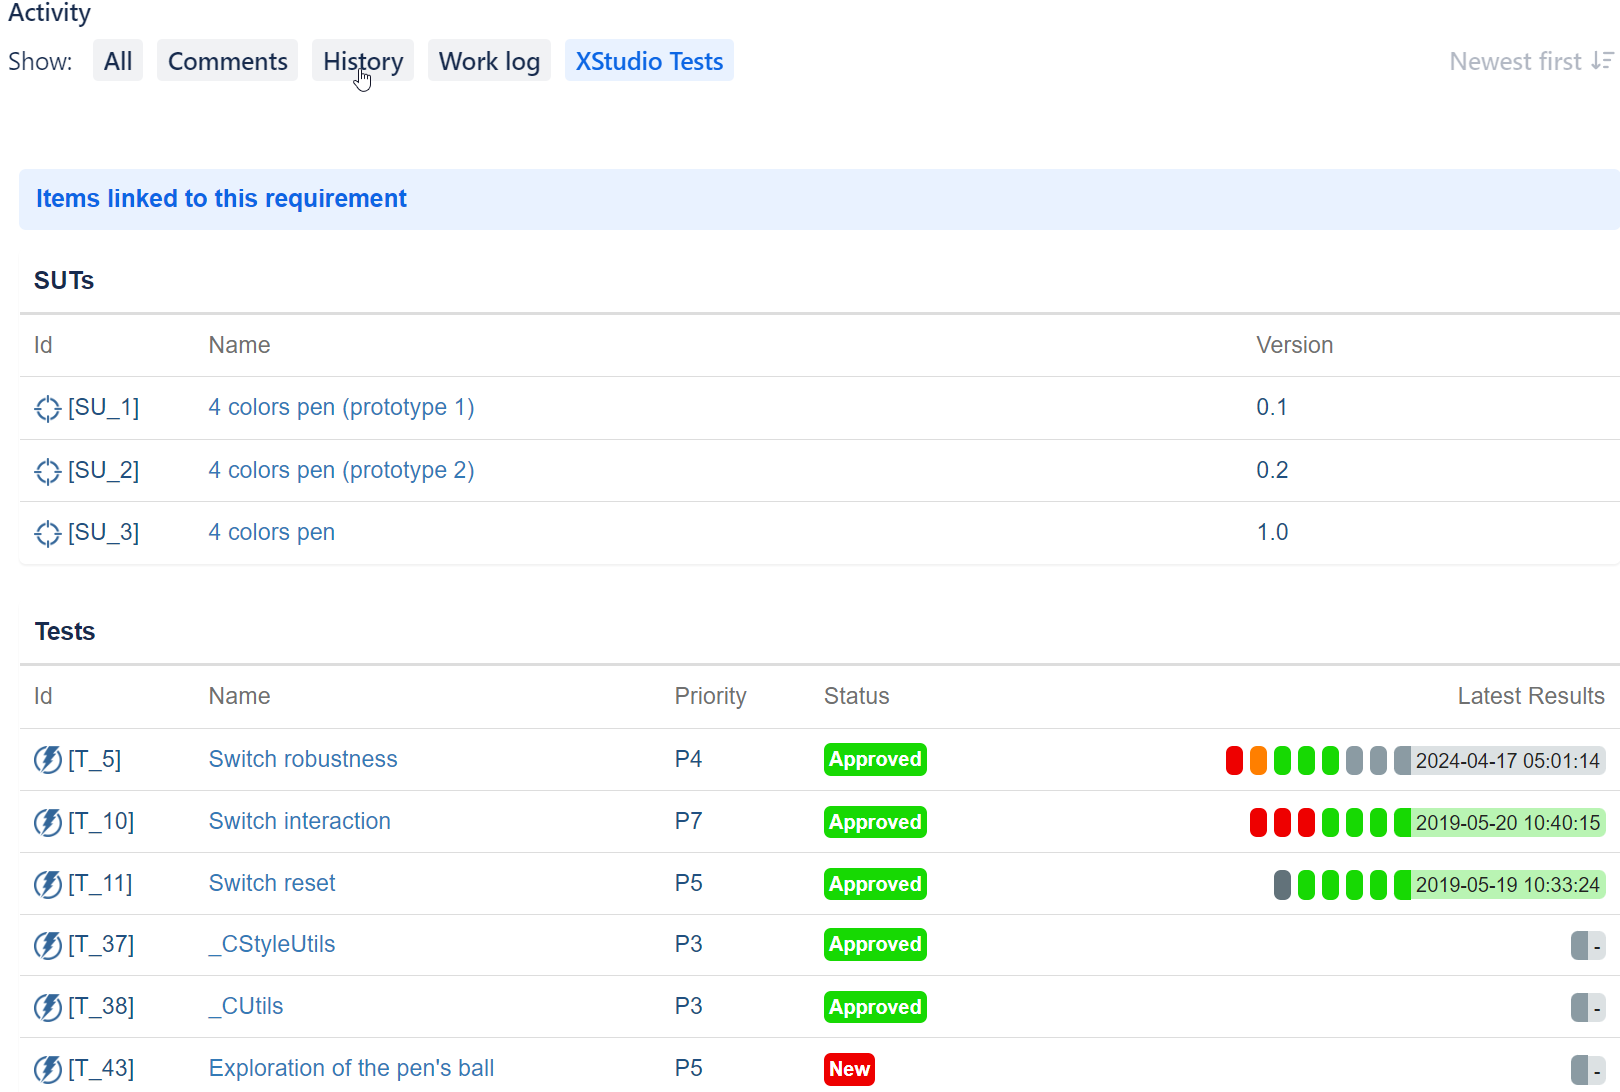Screen dimensions: 1620x1092
Task: Open the _CStyleUtils test link
Action: 271,944
